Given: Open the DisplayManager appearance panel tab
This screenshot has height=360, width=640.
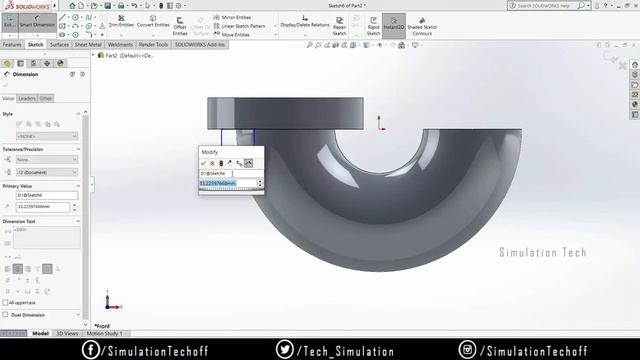Looking at the screenshot, I should coord(60,63).
